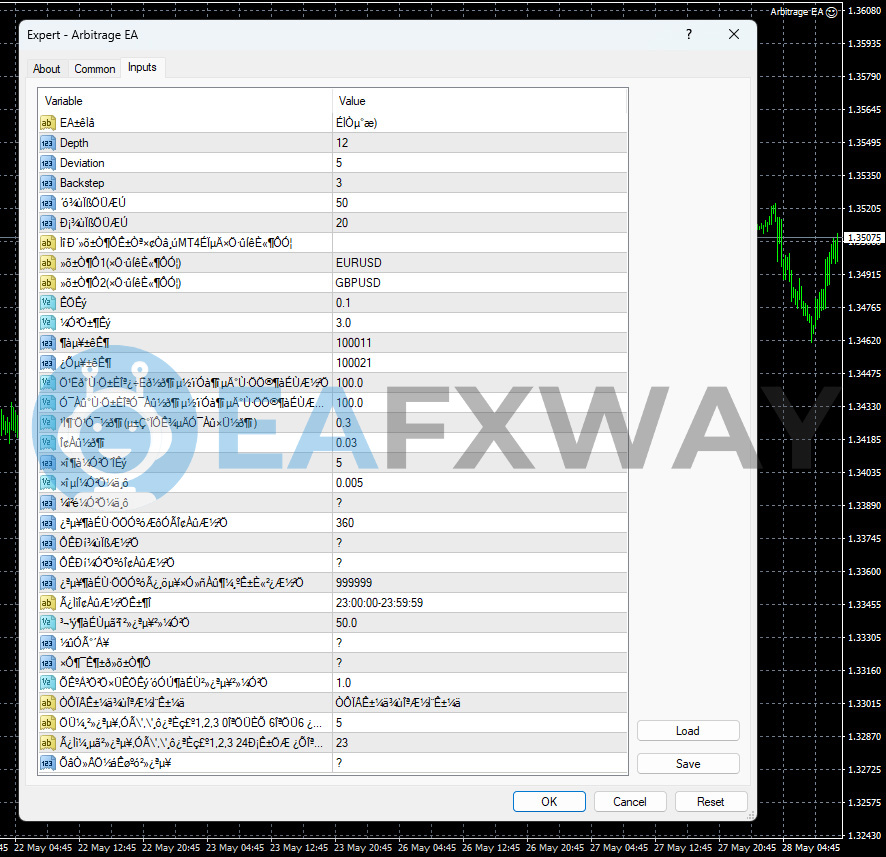The image size is (886, 857).
Task: Open the dialog help question mark
Action: (689, 34)
